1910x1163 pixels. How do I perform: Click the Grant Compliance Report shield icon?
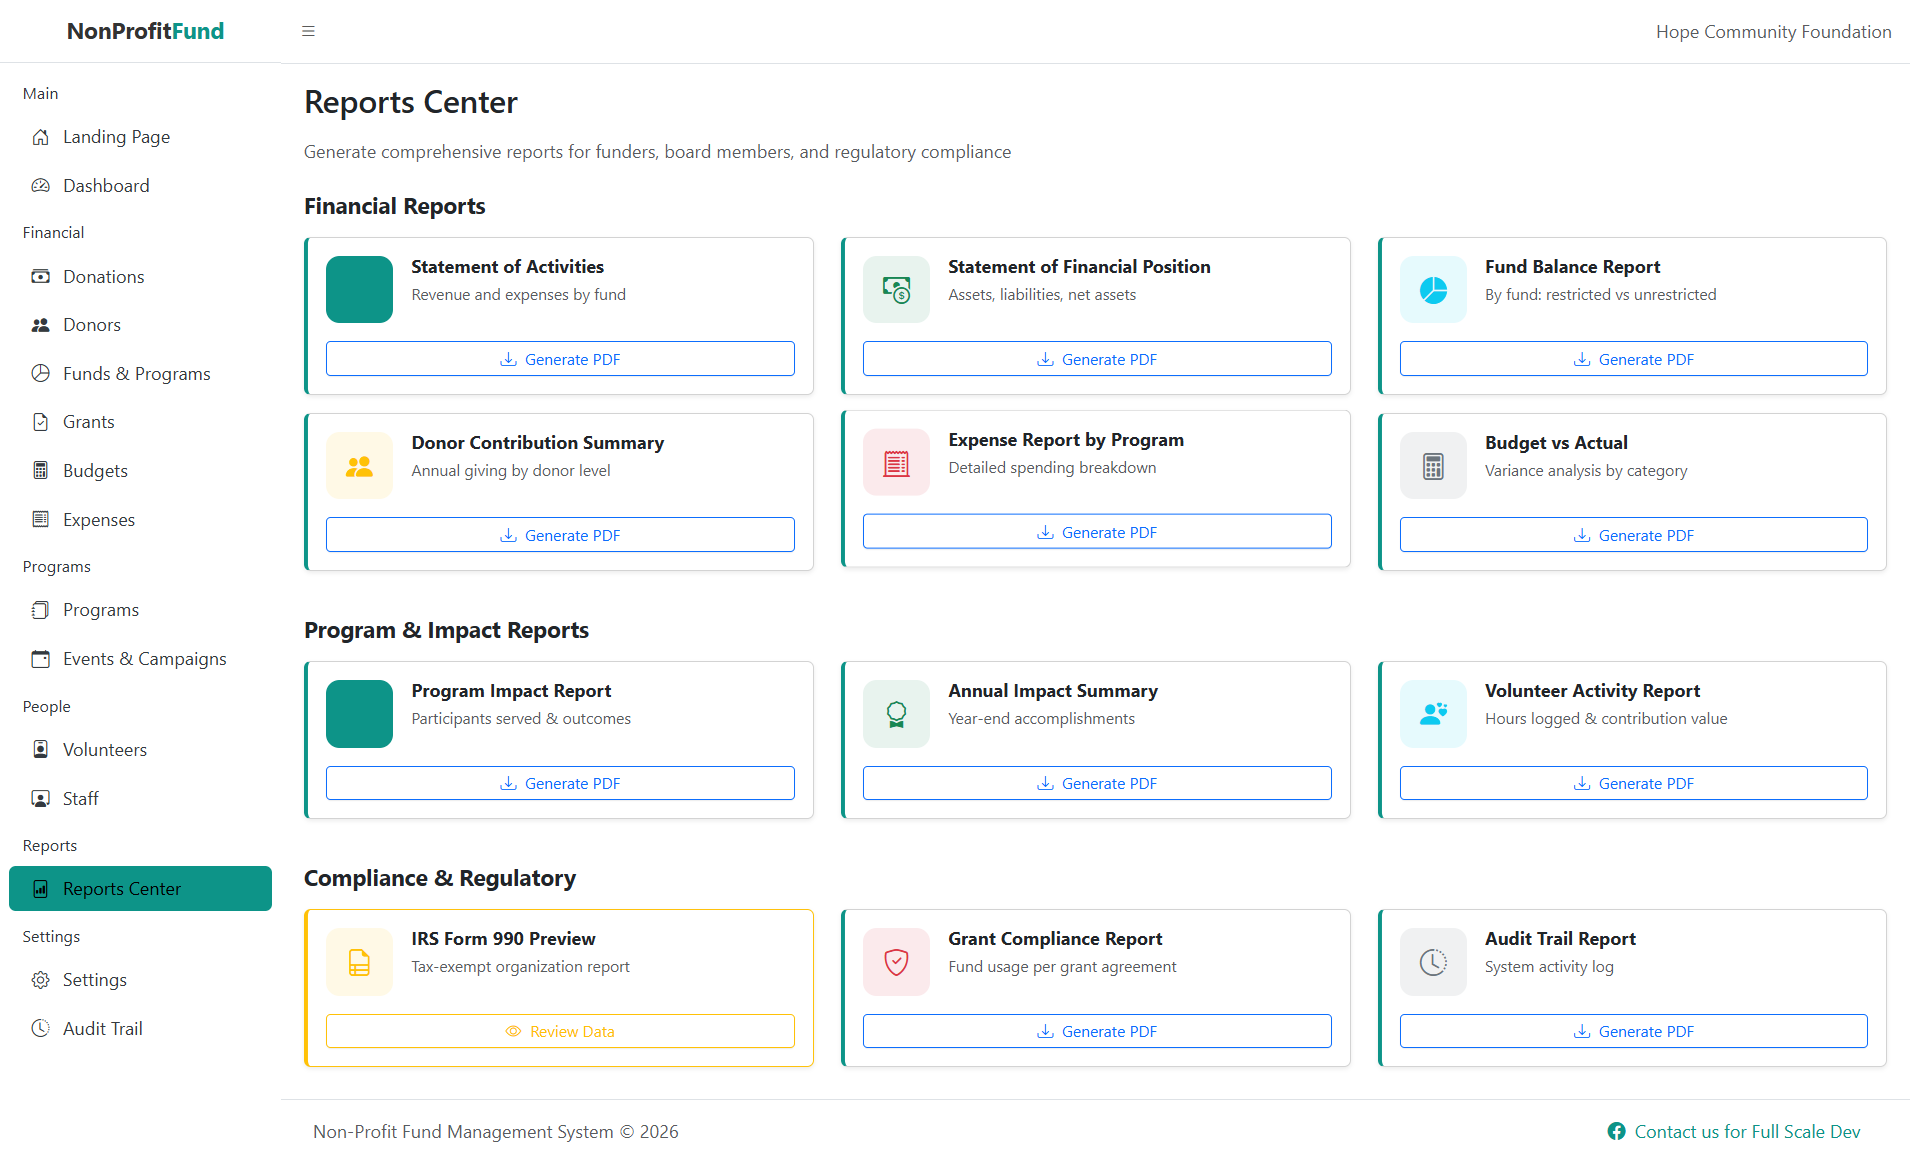click(895, 961)
